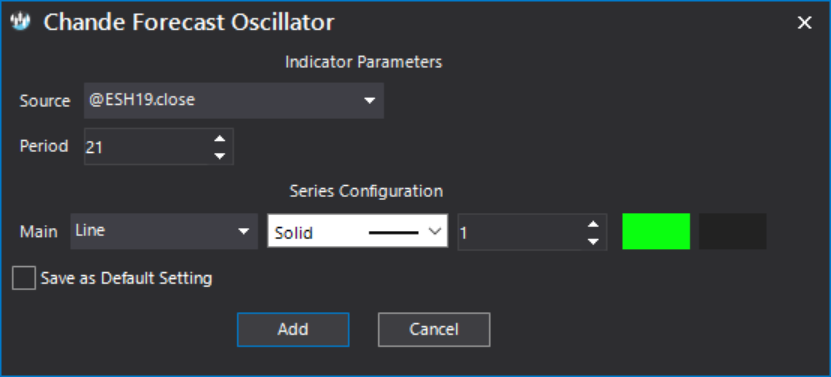The width and height of the screenshot is (831, 377).
Task: Click the chevron of the Solid style box
Action: (435, 231)
